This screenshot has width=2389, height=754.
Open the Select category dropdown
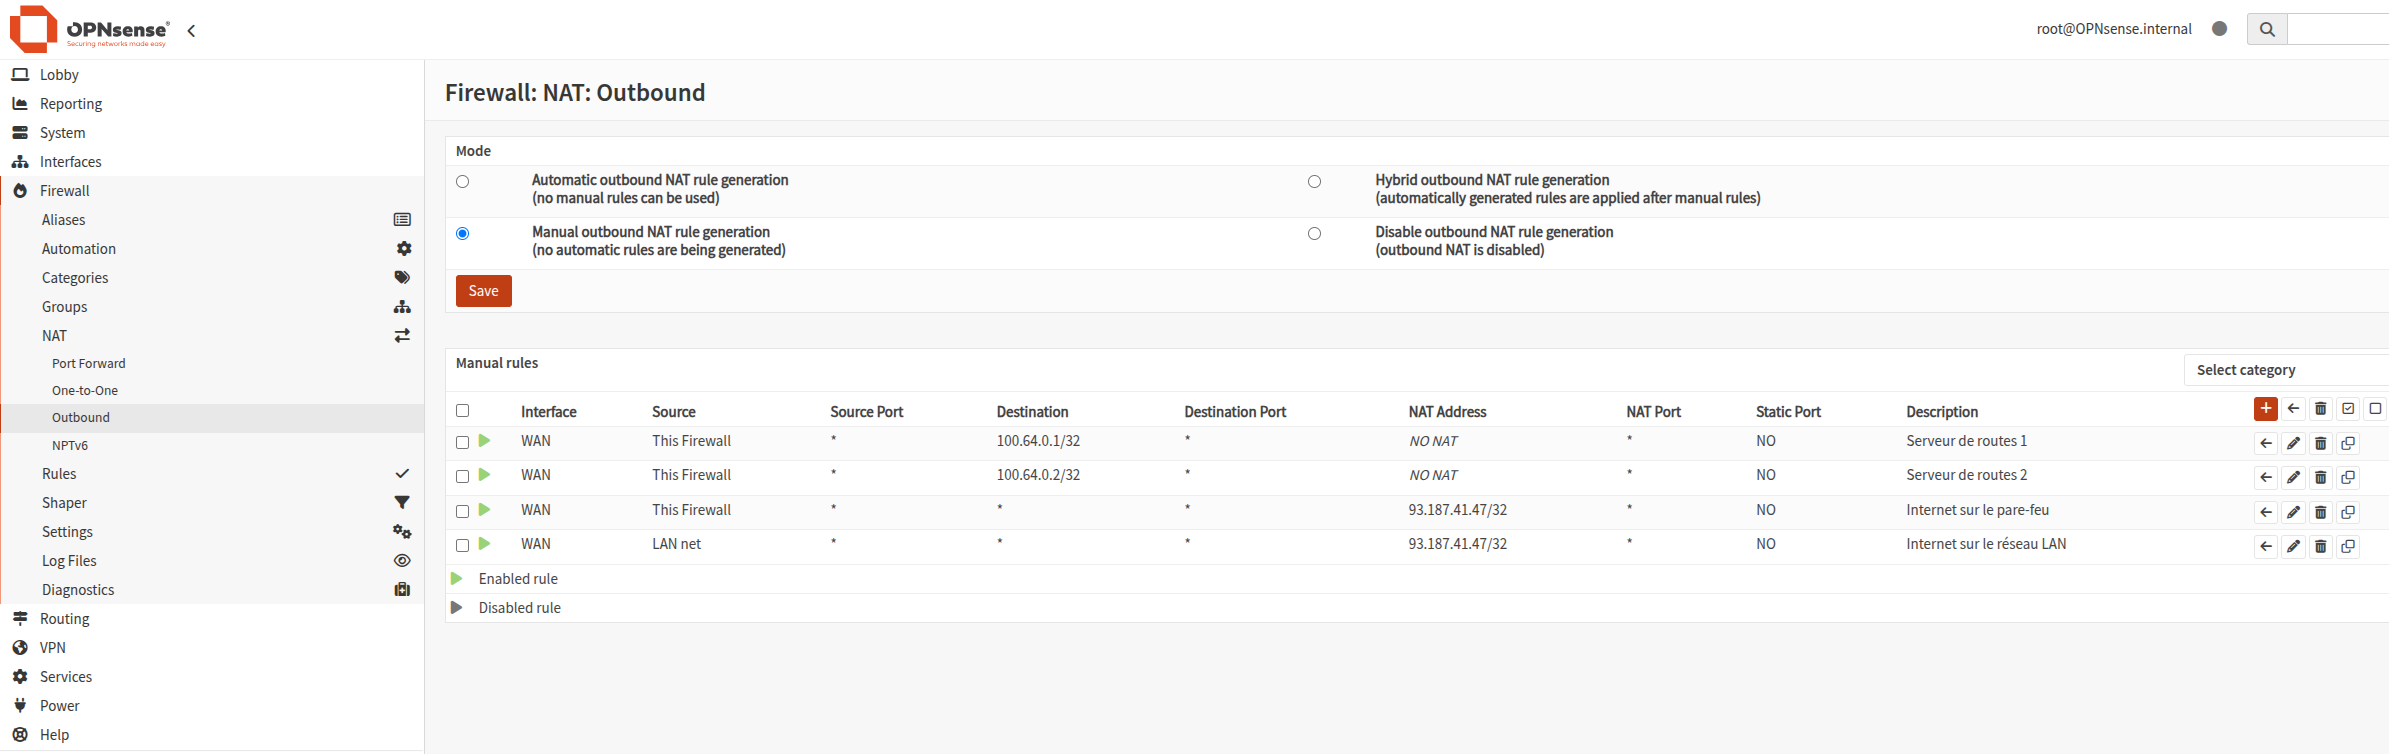[2286, 370]
